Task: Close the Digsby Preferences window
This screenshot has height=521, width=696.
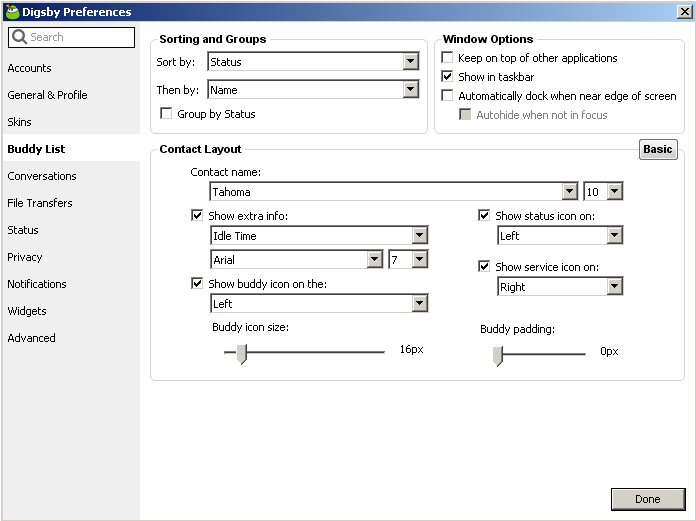Action: click(x=684, y=12)
